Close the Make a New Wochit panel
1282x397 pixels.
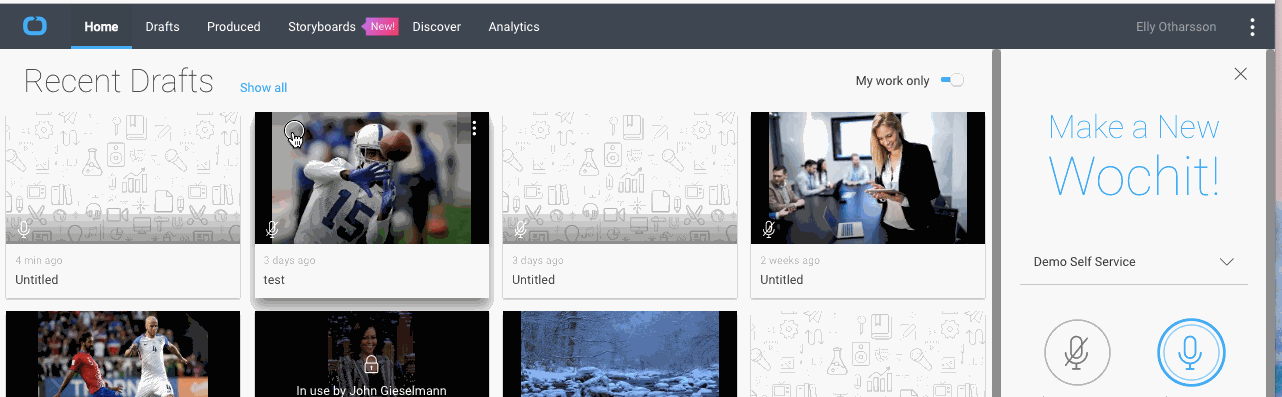[x=1240, y=74]
